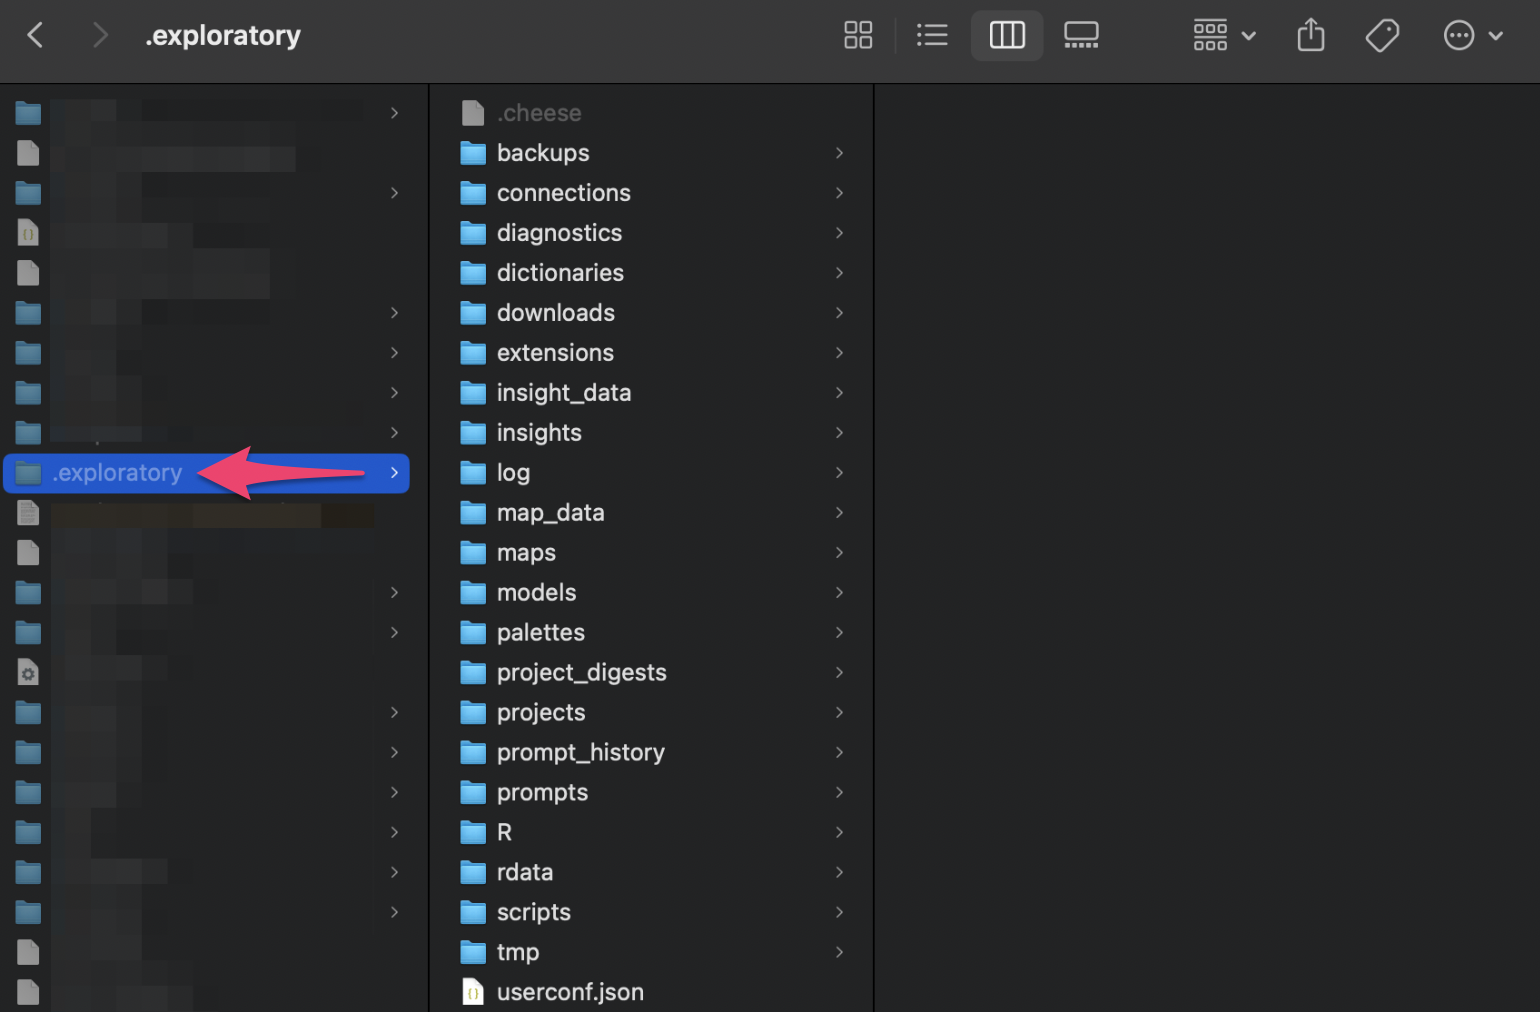This screenshot has height=1012, width=1540.
Task: Expand the connections folder chevron
Action: (x=839, y=193)
